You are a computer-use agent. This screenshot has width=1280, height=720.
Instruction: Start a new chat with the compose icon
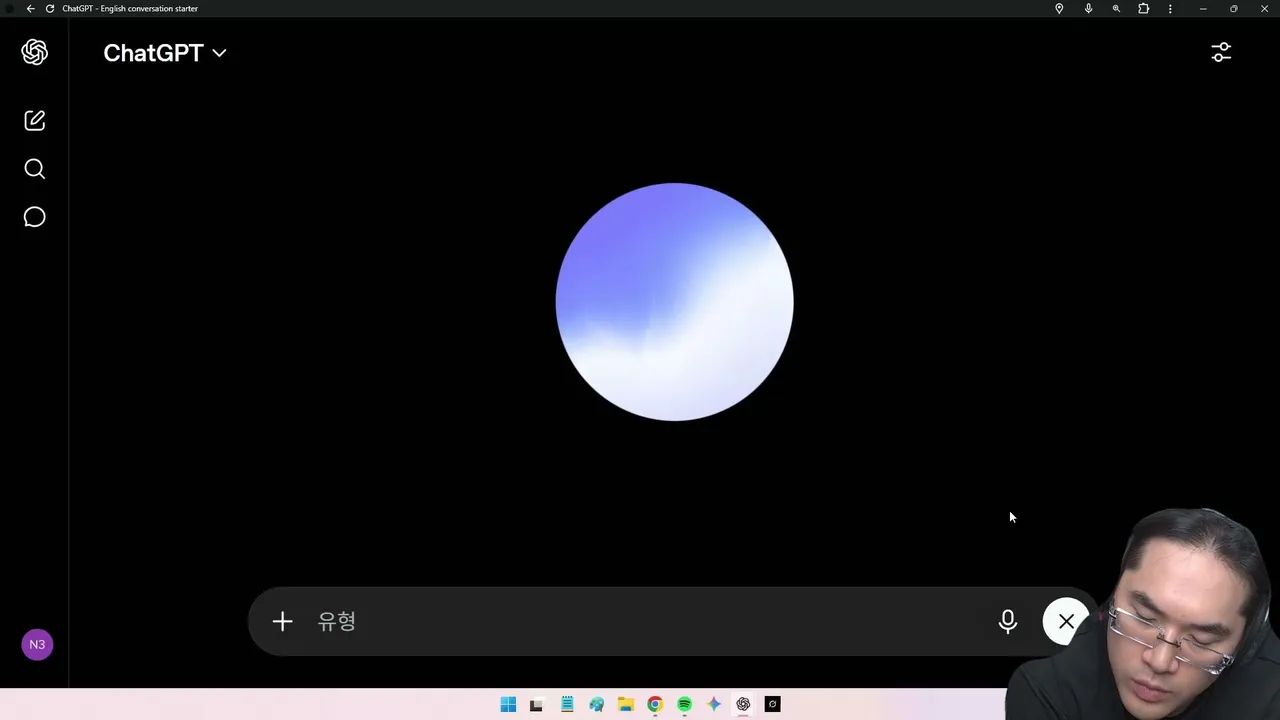point(35,120)
